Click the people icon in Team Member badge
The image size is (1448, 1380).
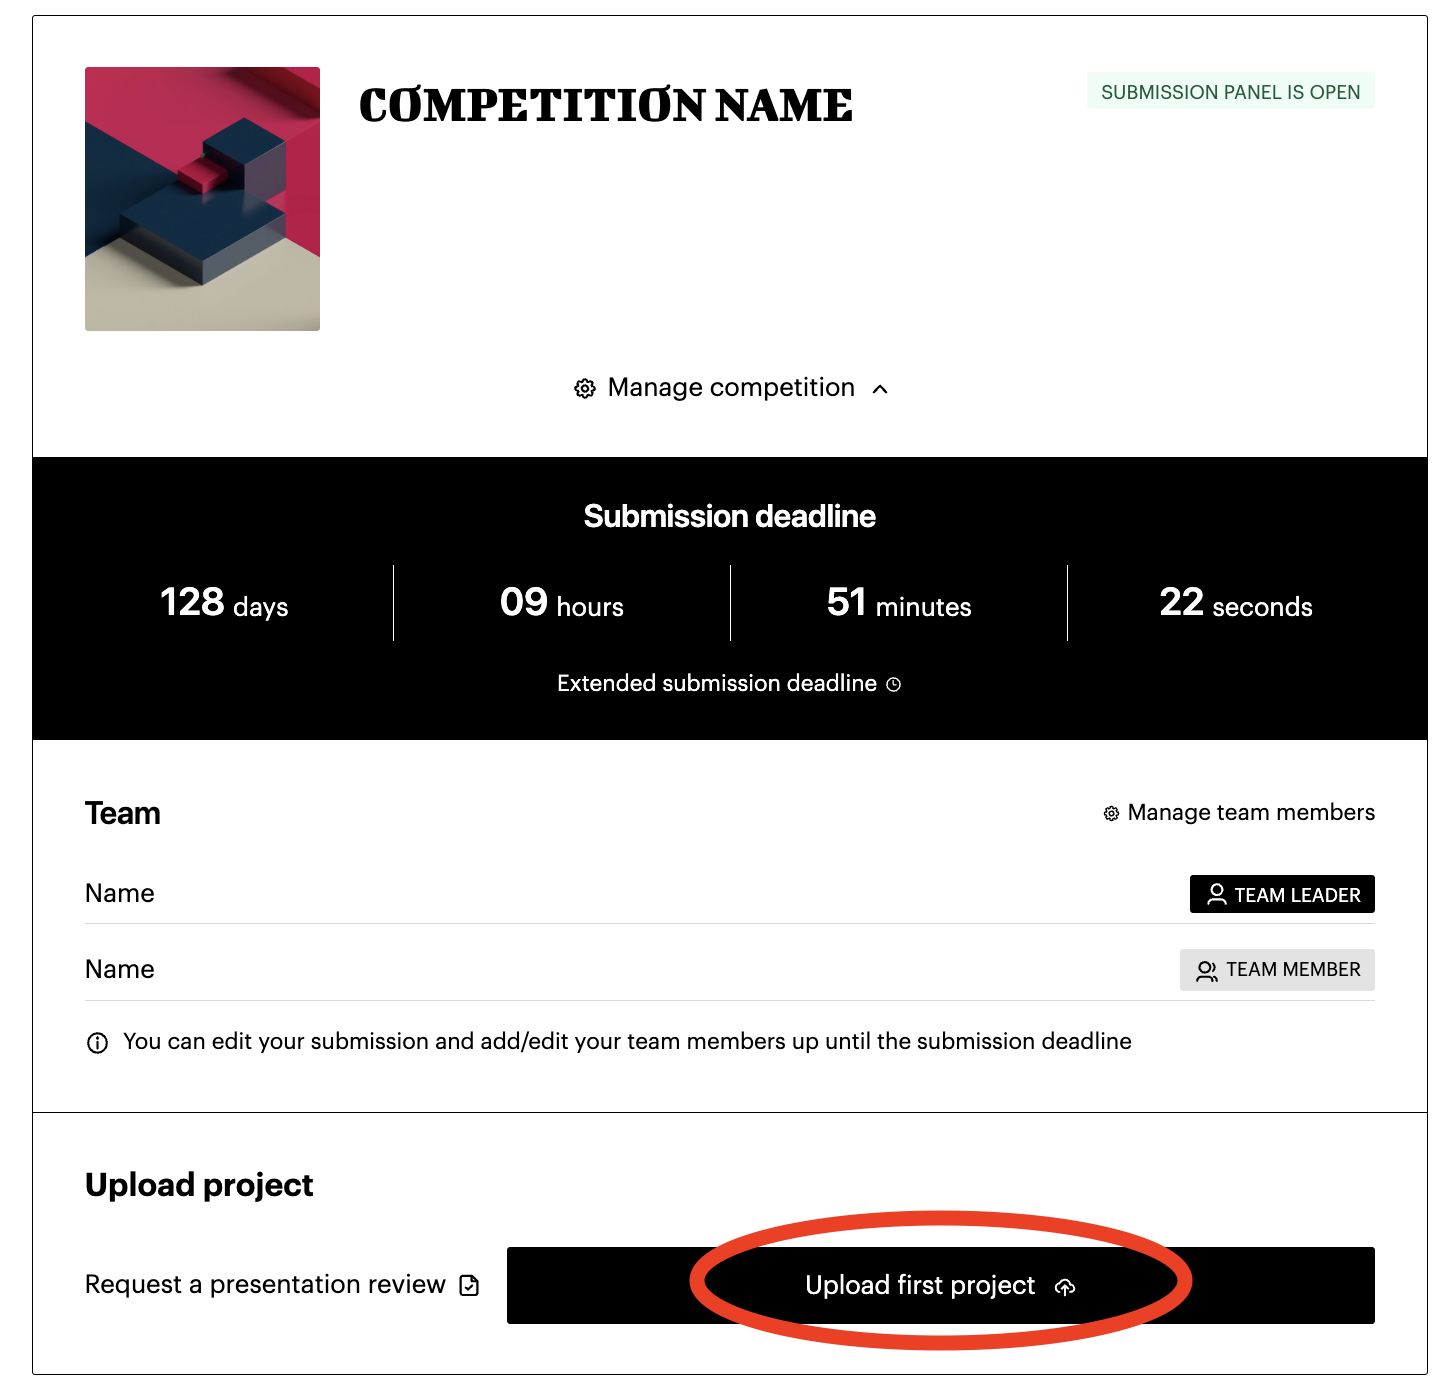click(x=1207, y=970)
